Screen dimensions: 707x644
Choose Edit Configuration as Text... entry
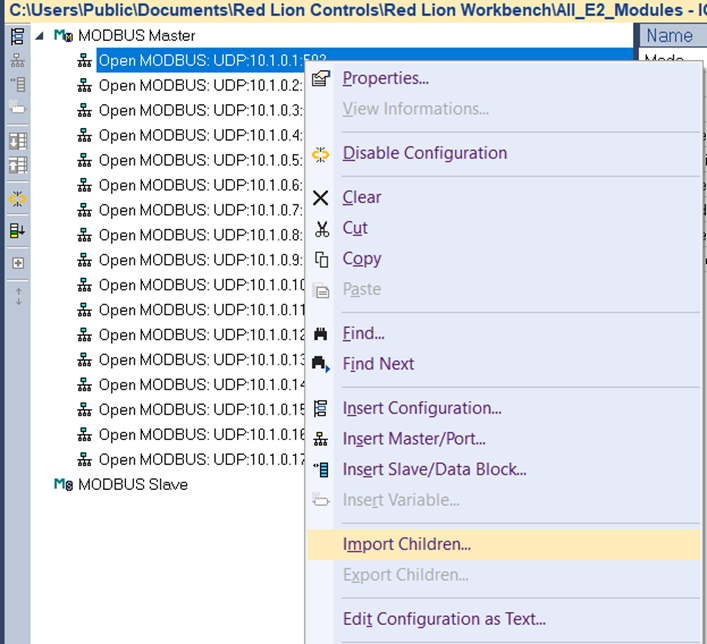(504, 619)
